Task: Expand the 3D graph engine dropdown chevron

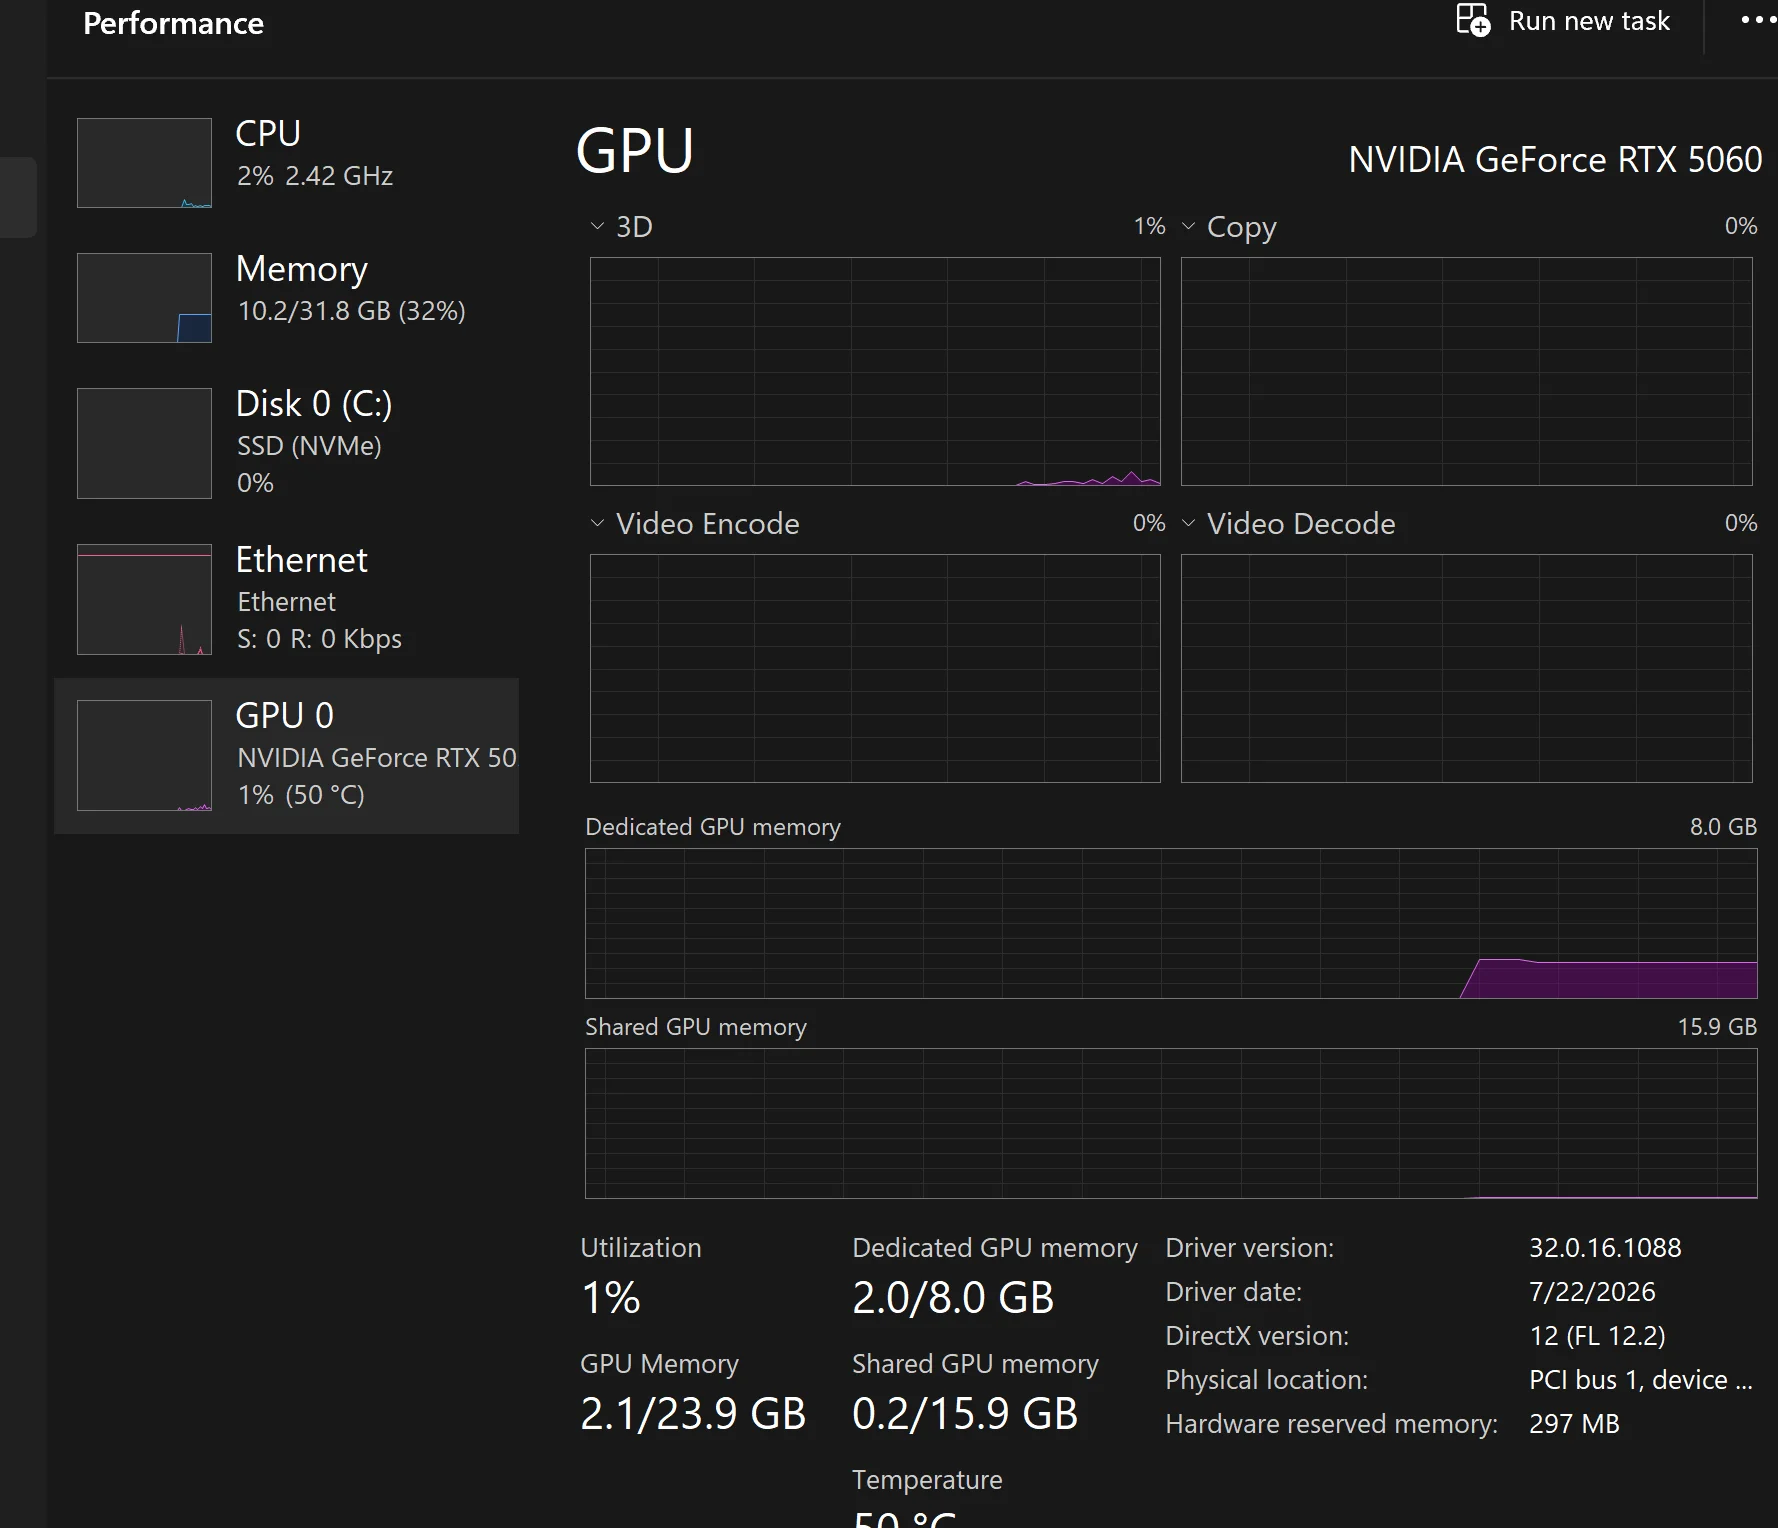Action: tap(597, 226)
